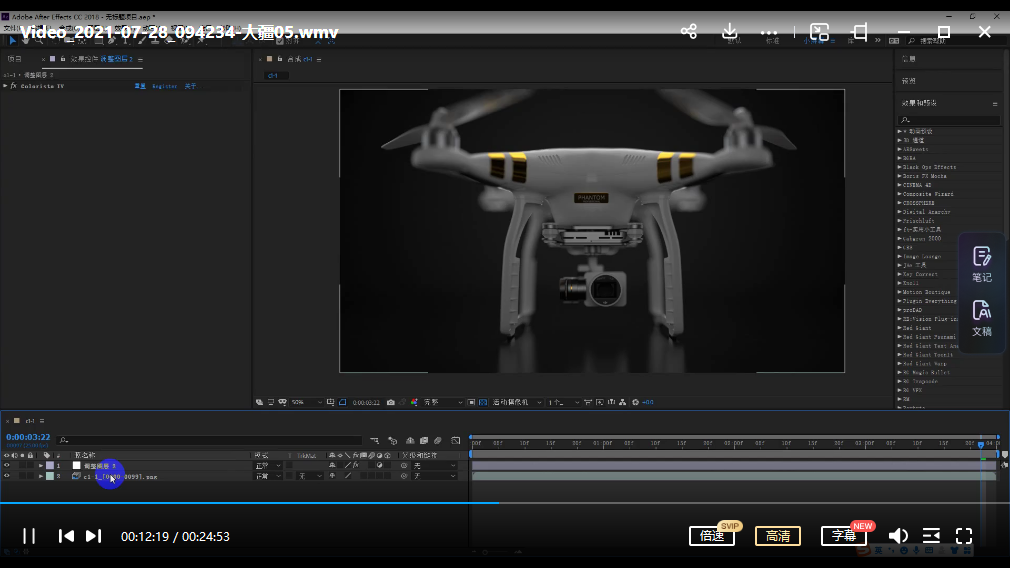Open parent dropdown for layer 2
The width and height of the screenshot is (1010, 568).
click(434, 477)
